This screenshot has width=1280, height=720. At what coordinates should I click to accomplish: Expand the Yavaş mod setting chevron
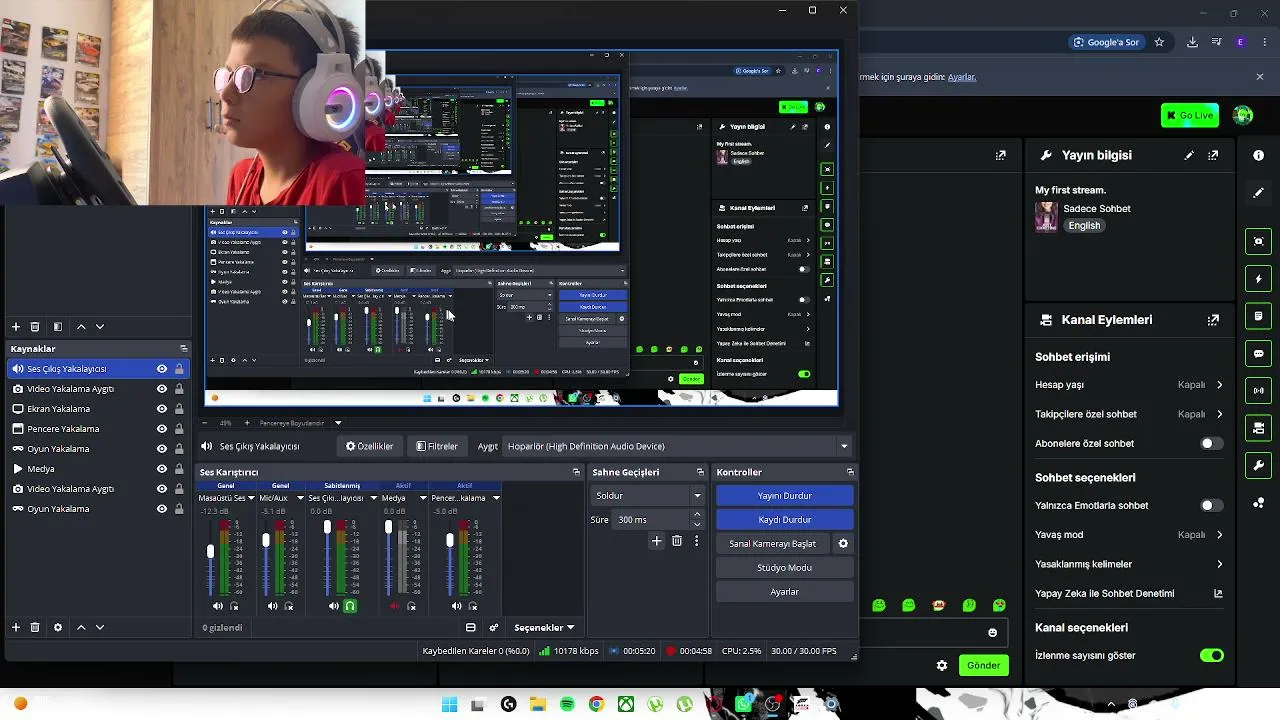(x=1219, y=535)
